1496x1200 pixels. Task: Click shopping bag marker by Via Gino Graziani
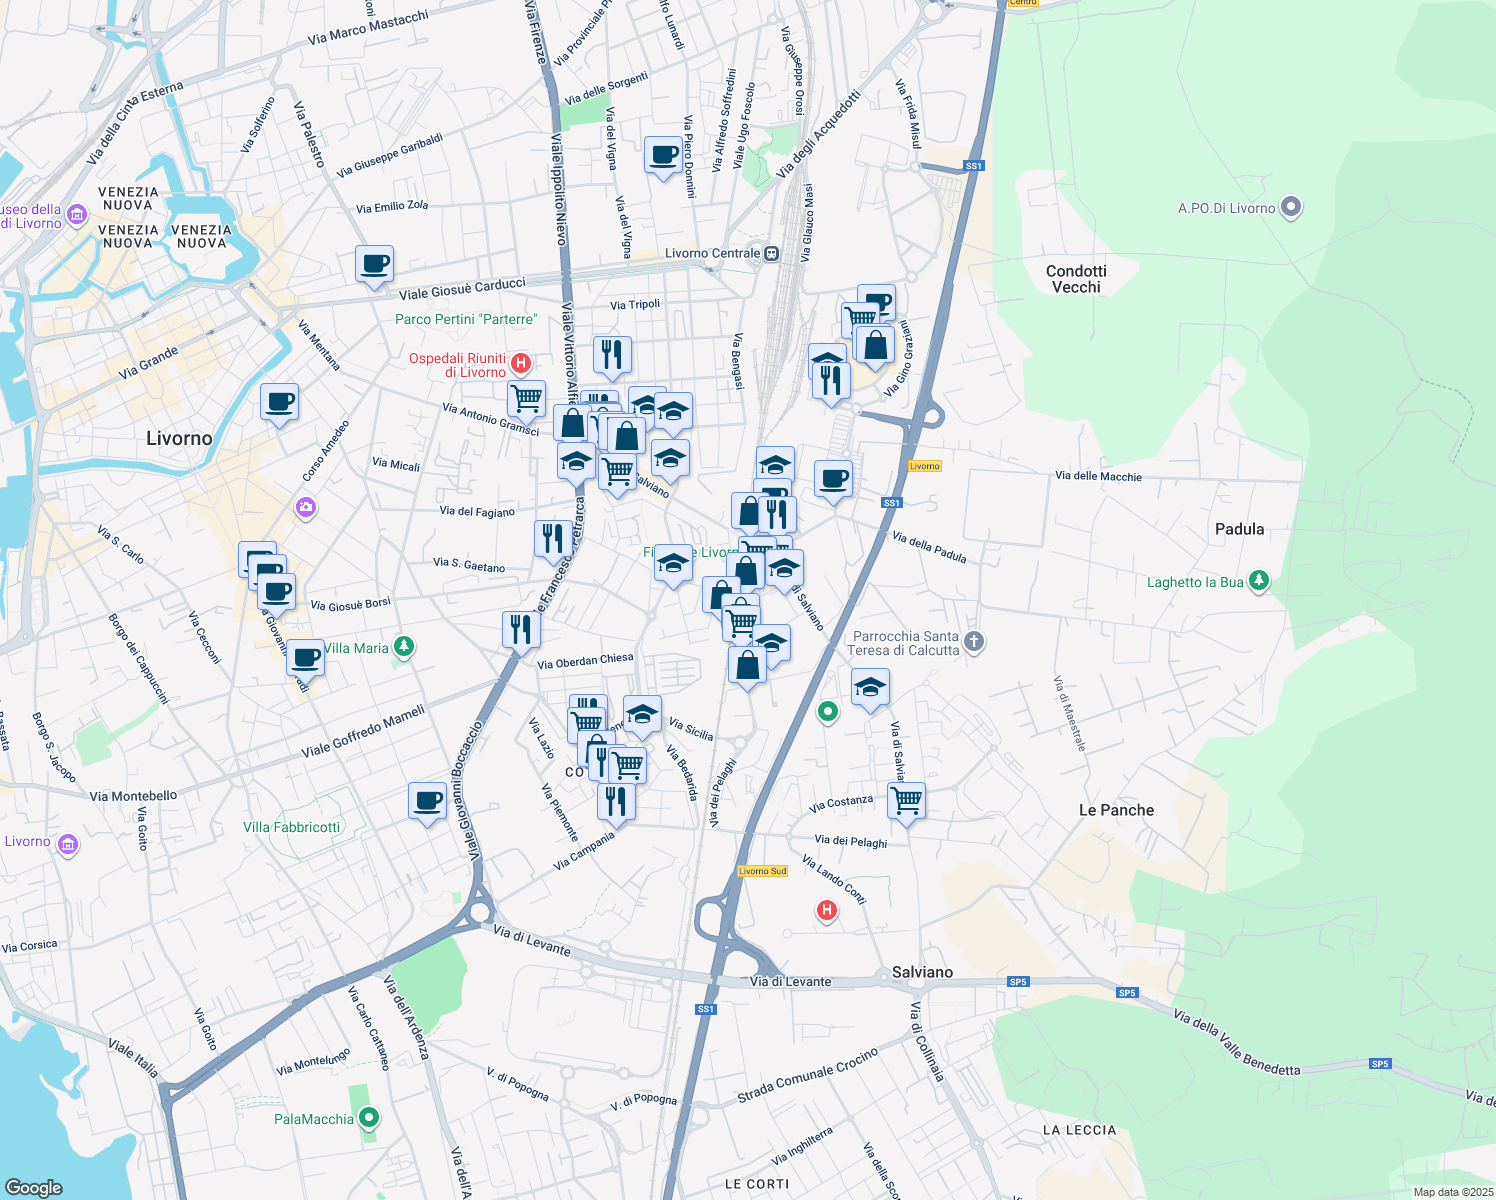(x=875, y=346)
